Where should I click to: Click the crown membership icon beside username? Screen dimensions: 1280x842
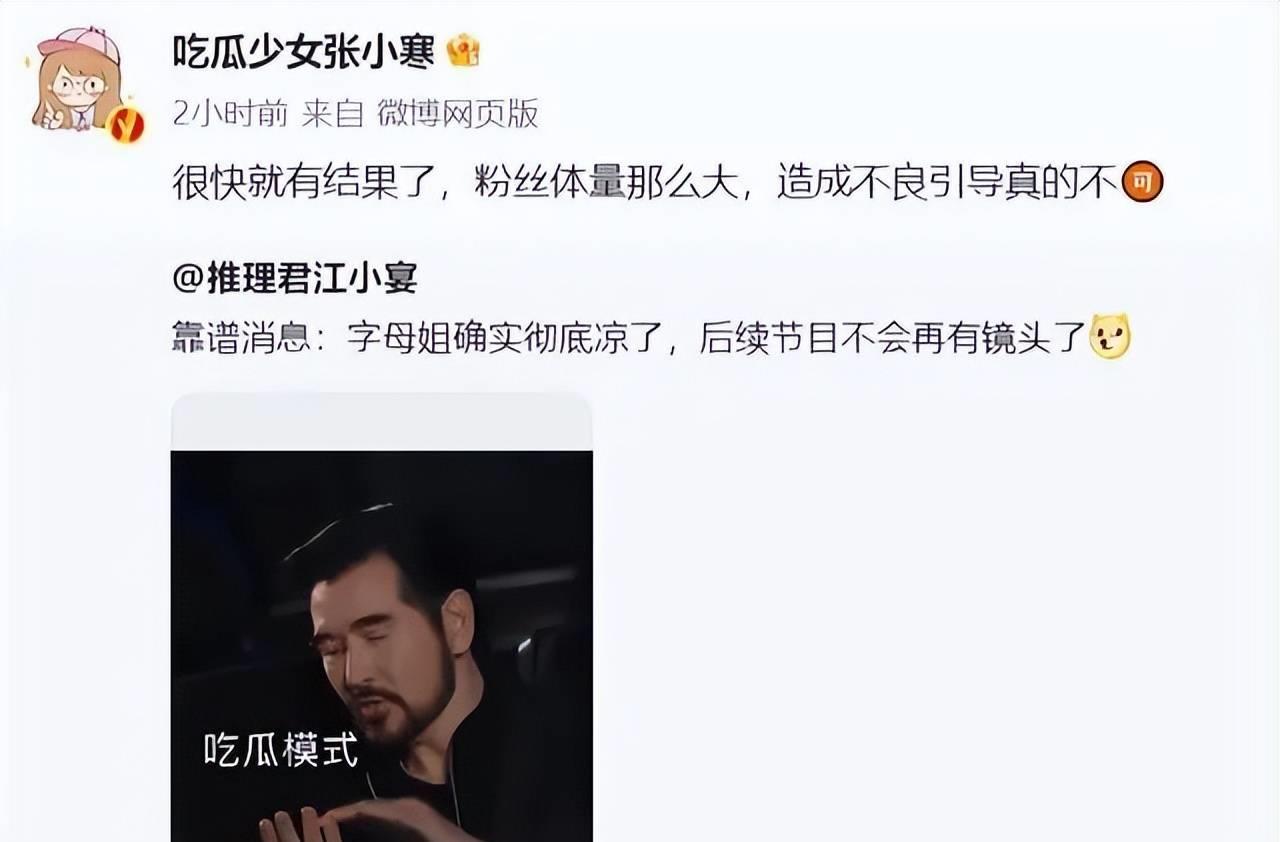(463, 52)
